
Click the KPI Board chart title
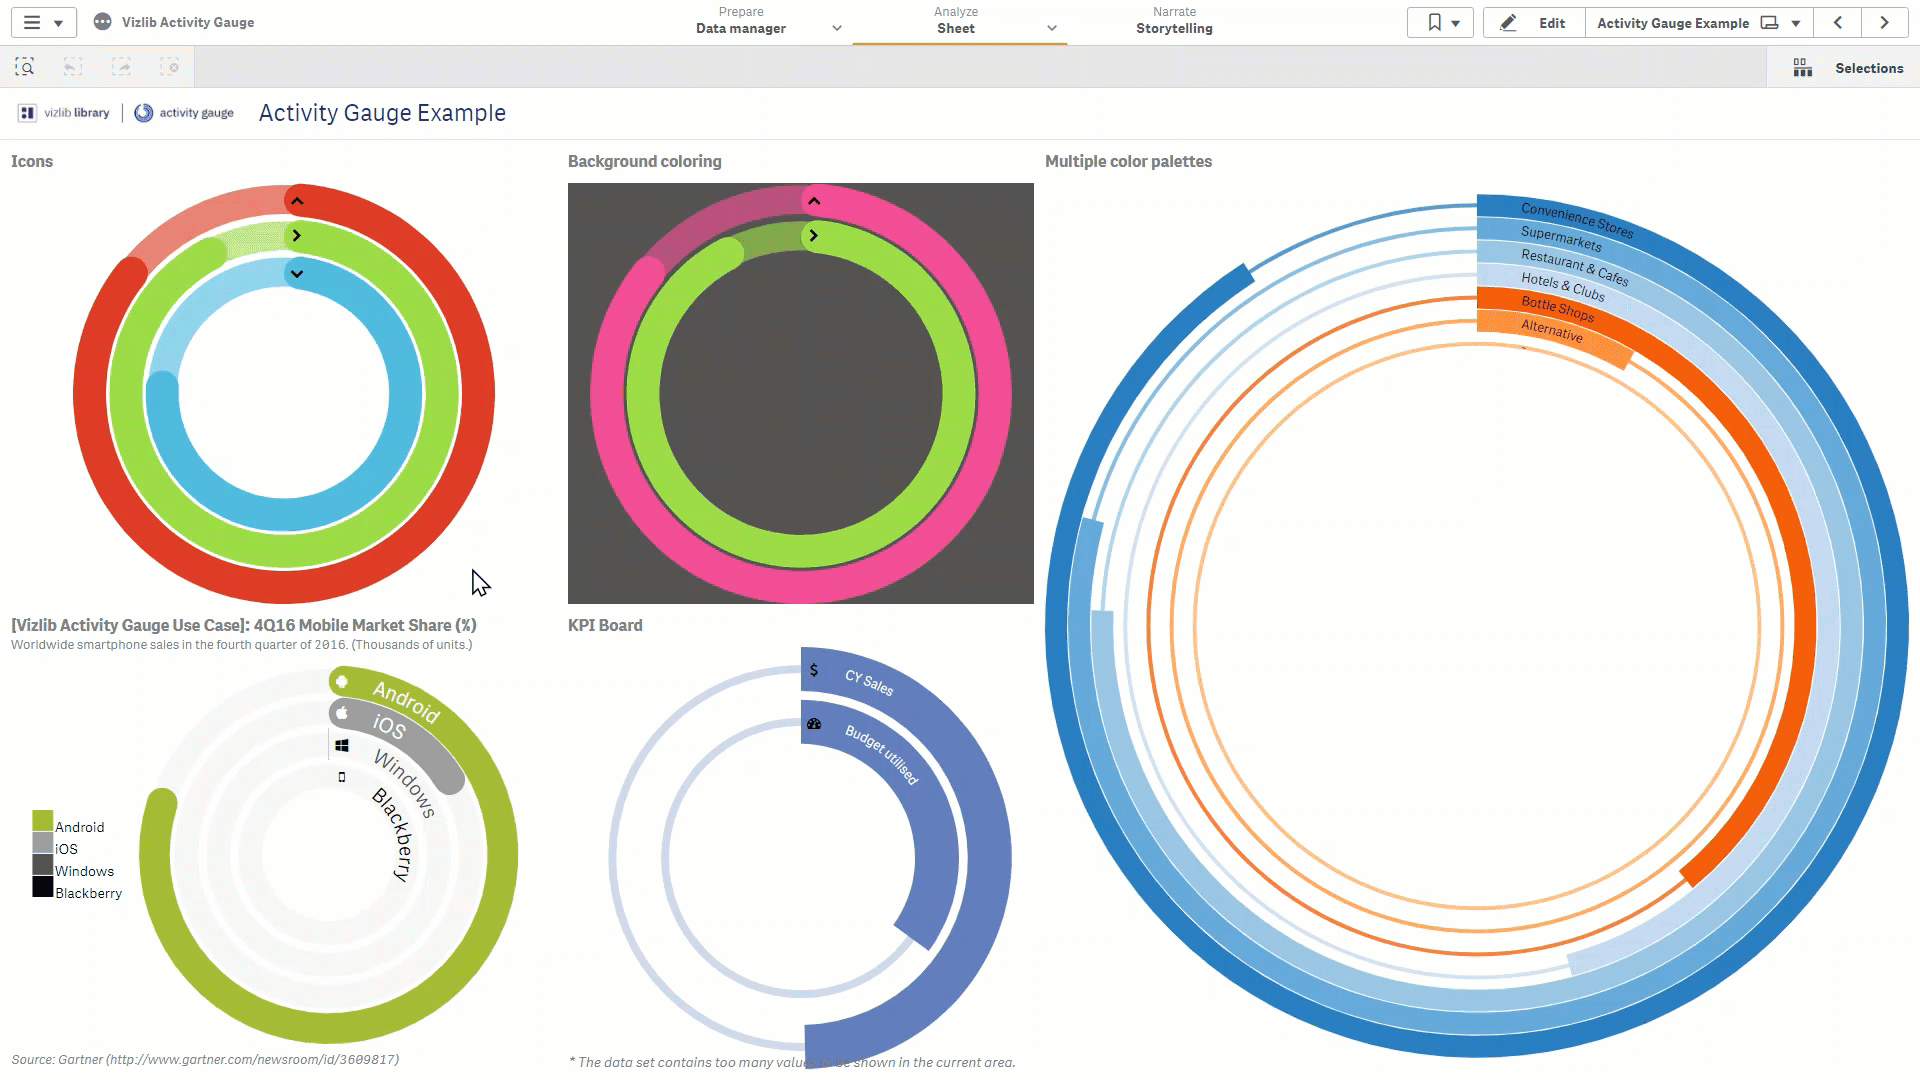(605, 625)
